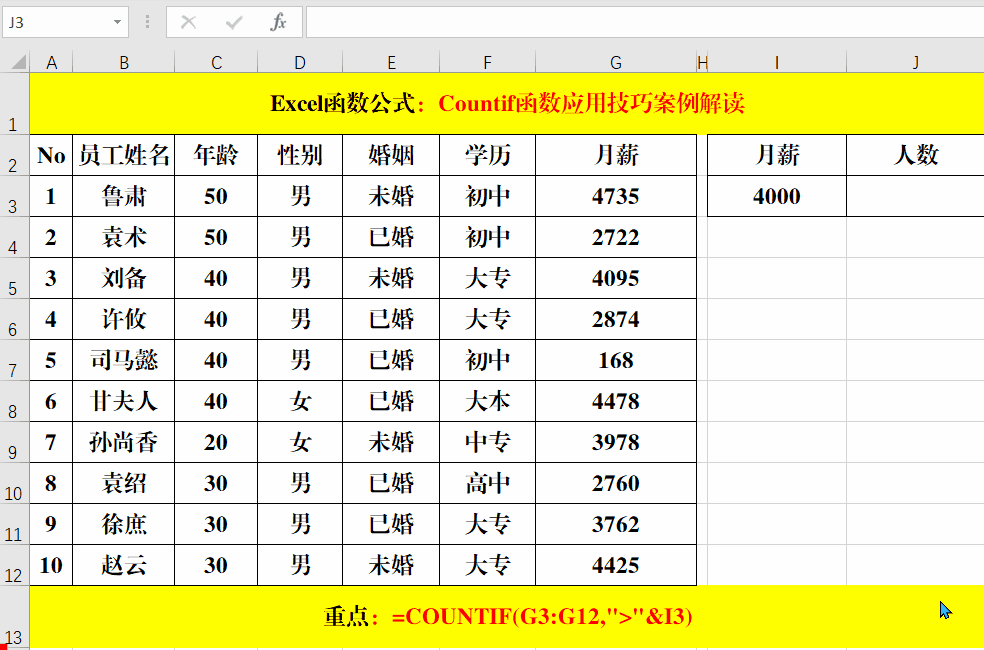Screen dimensions: 984x650
Task: Click the 月薪 header in column I
Action: click(777, 155)
